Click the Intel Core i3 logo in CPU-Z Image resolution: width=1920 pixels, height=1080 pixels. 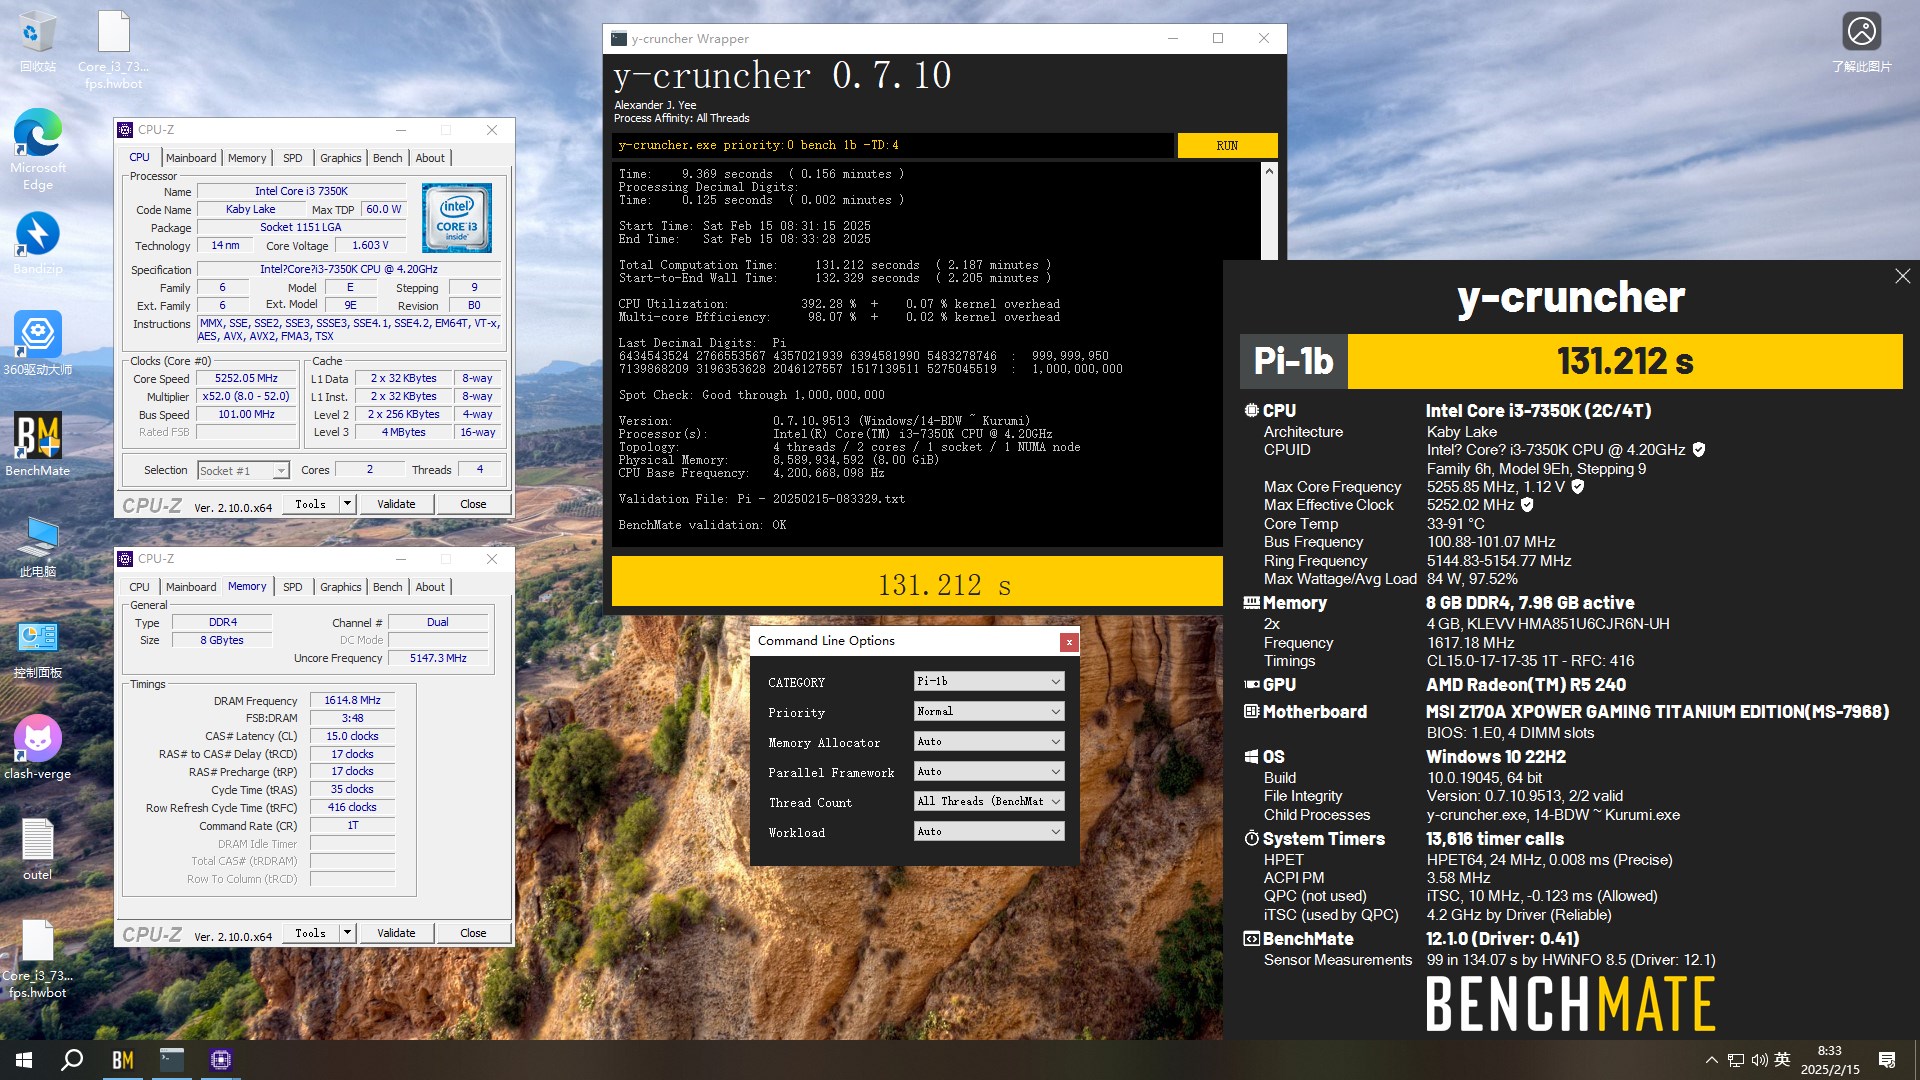point(456,218)
